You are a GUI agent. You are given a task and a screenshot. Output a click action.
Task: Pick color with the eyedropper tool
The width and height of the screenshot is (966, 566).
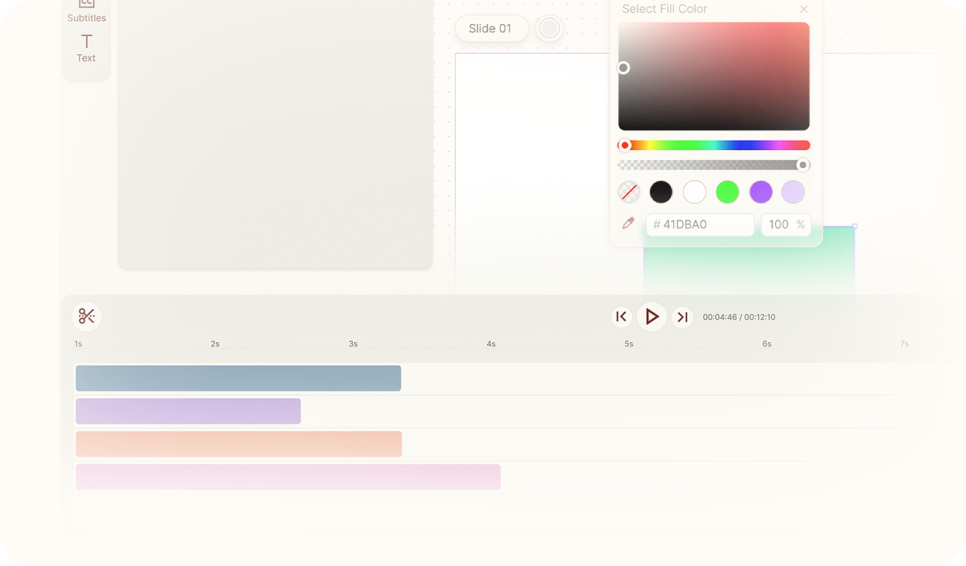pos(628,224)
